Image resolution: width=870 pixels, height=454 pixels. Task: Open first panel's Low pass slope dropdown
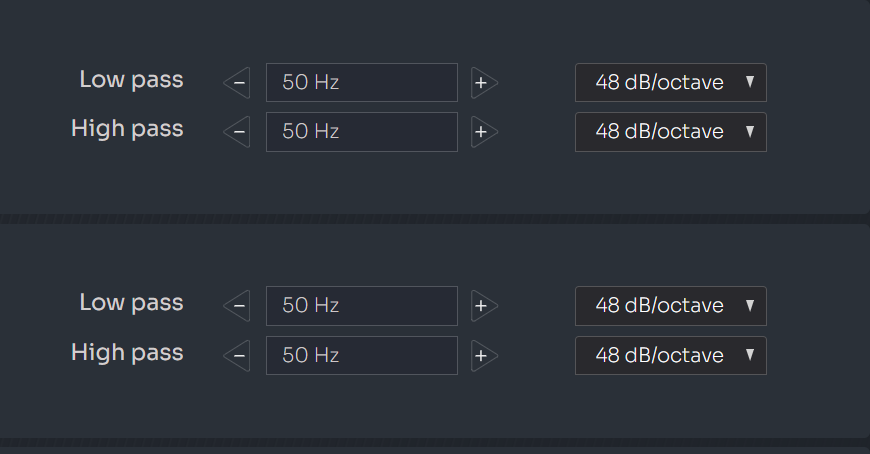click(670, 83)
